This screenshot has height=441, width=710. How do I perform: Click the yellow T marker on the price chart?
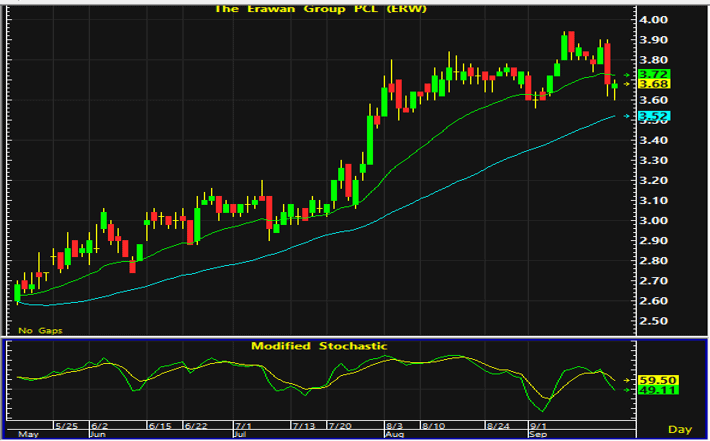point(46,275)
